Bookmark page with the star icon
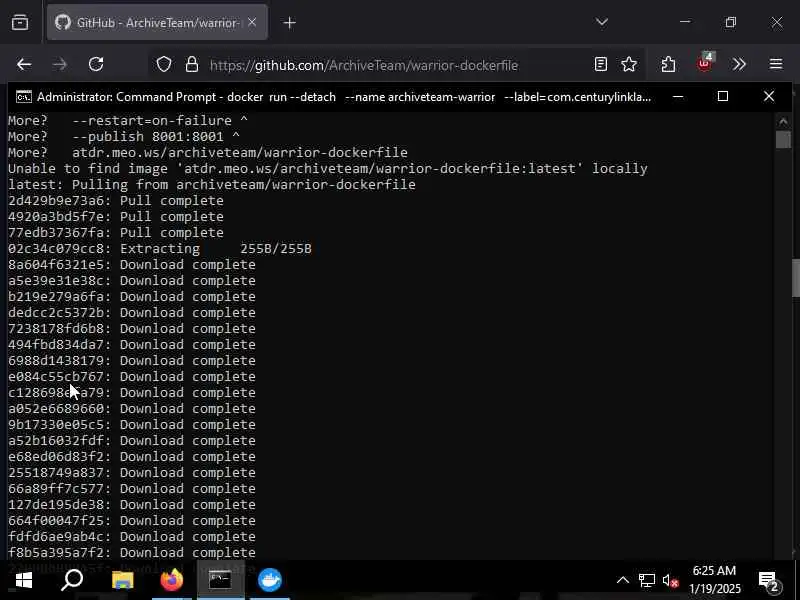Screen dimensions: 800x600 pos(629,64)
